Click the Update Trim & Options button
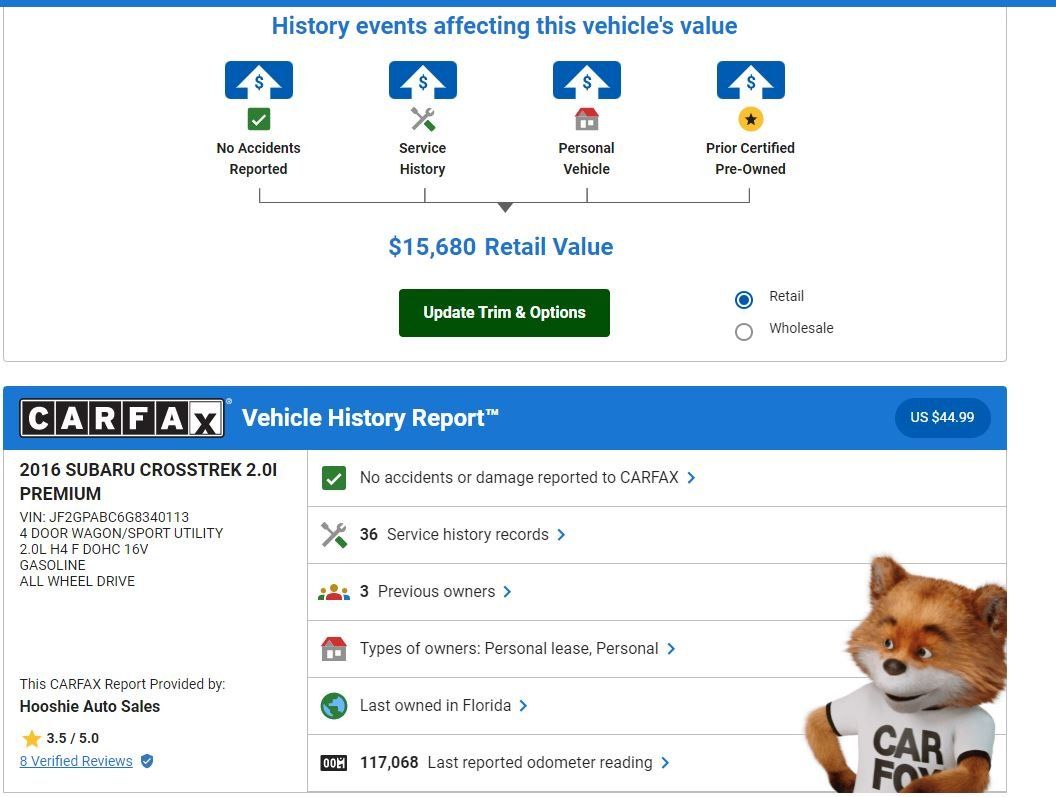The image size is (1056, 797). click(504, 313)
